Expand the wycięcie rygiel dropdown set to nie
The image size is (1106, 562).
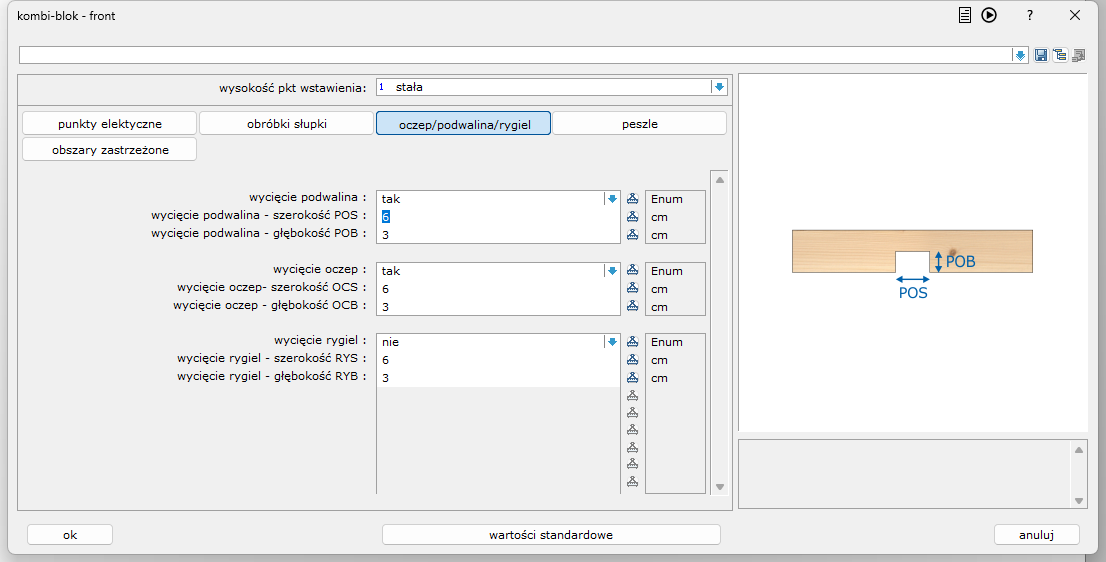[x=612, y=342]
